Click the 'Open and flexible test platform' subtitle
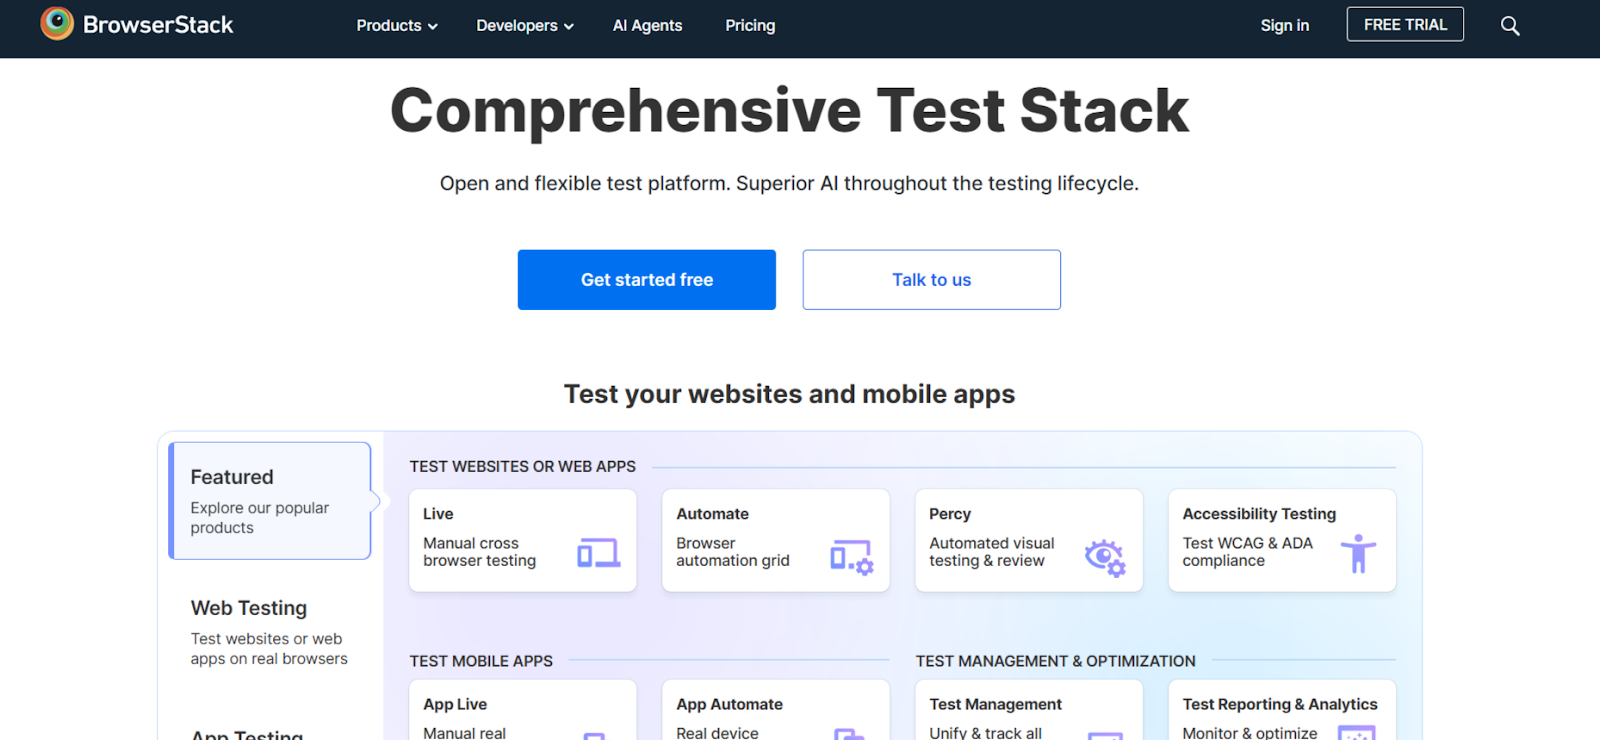The height and width of the screenshot is (740, 1600). click(x=789, y=183)
